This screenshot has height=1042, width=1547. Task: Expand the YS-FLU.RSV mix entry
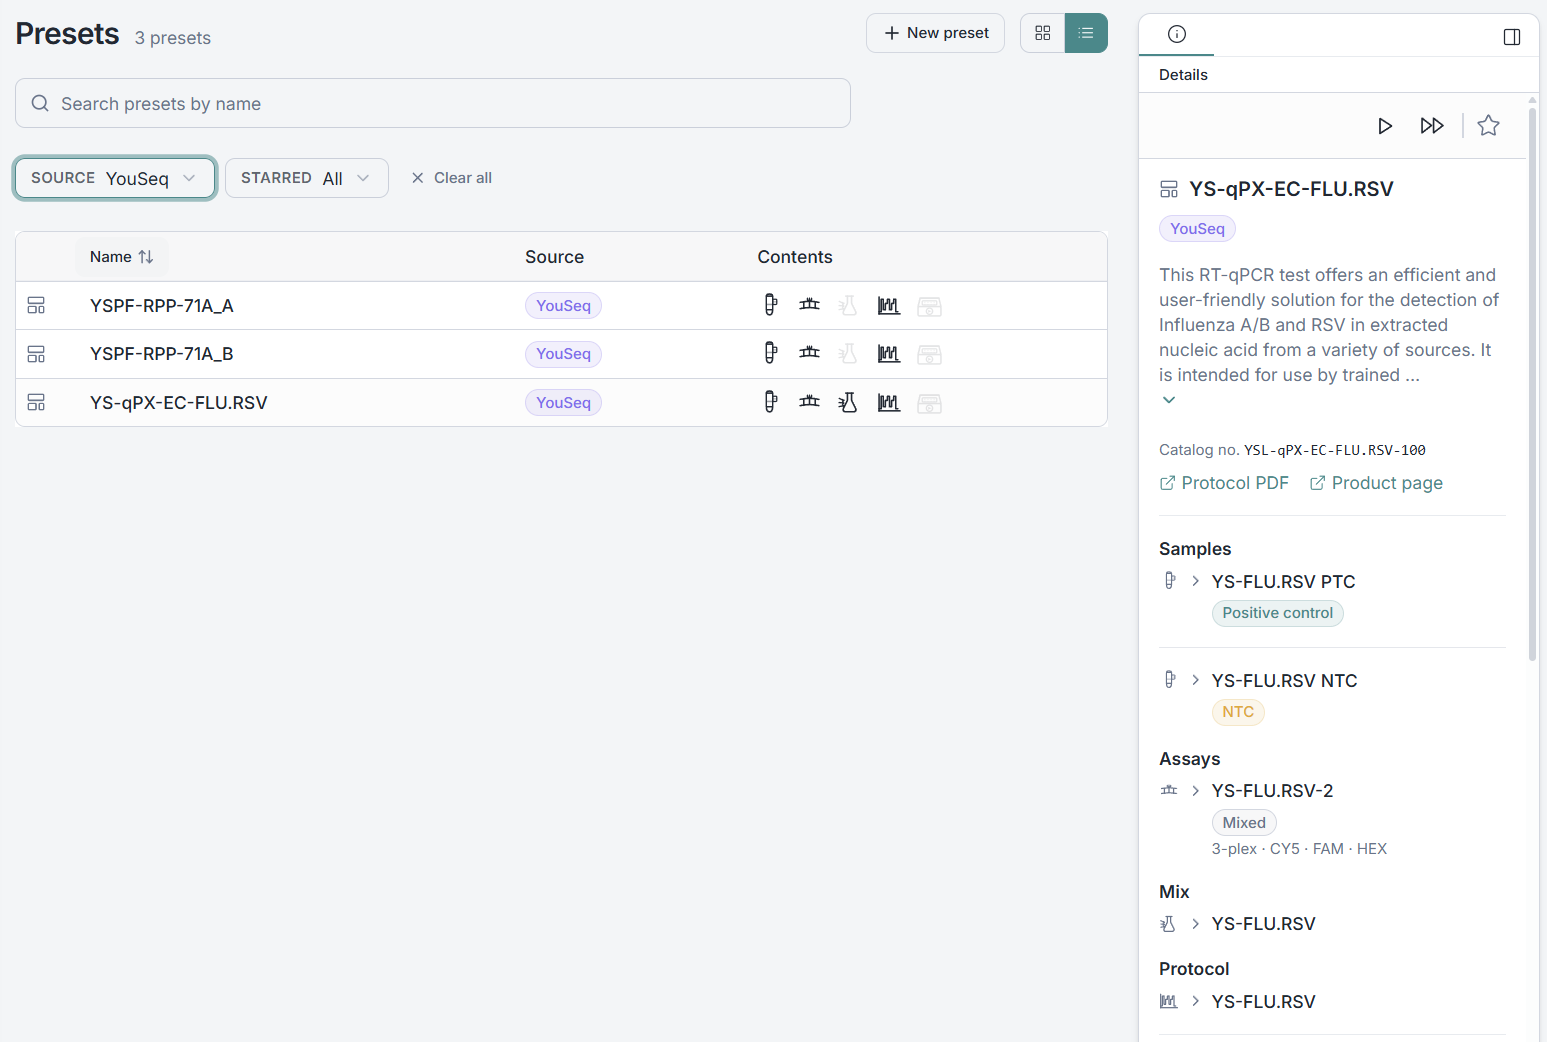click(x=1195, y=924)
